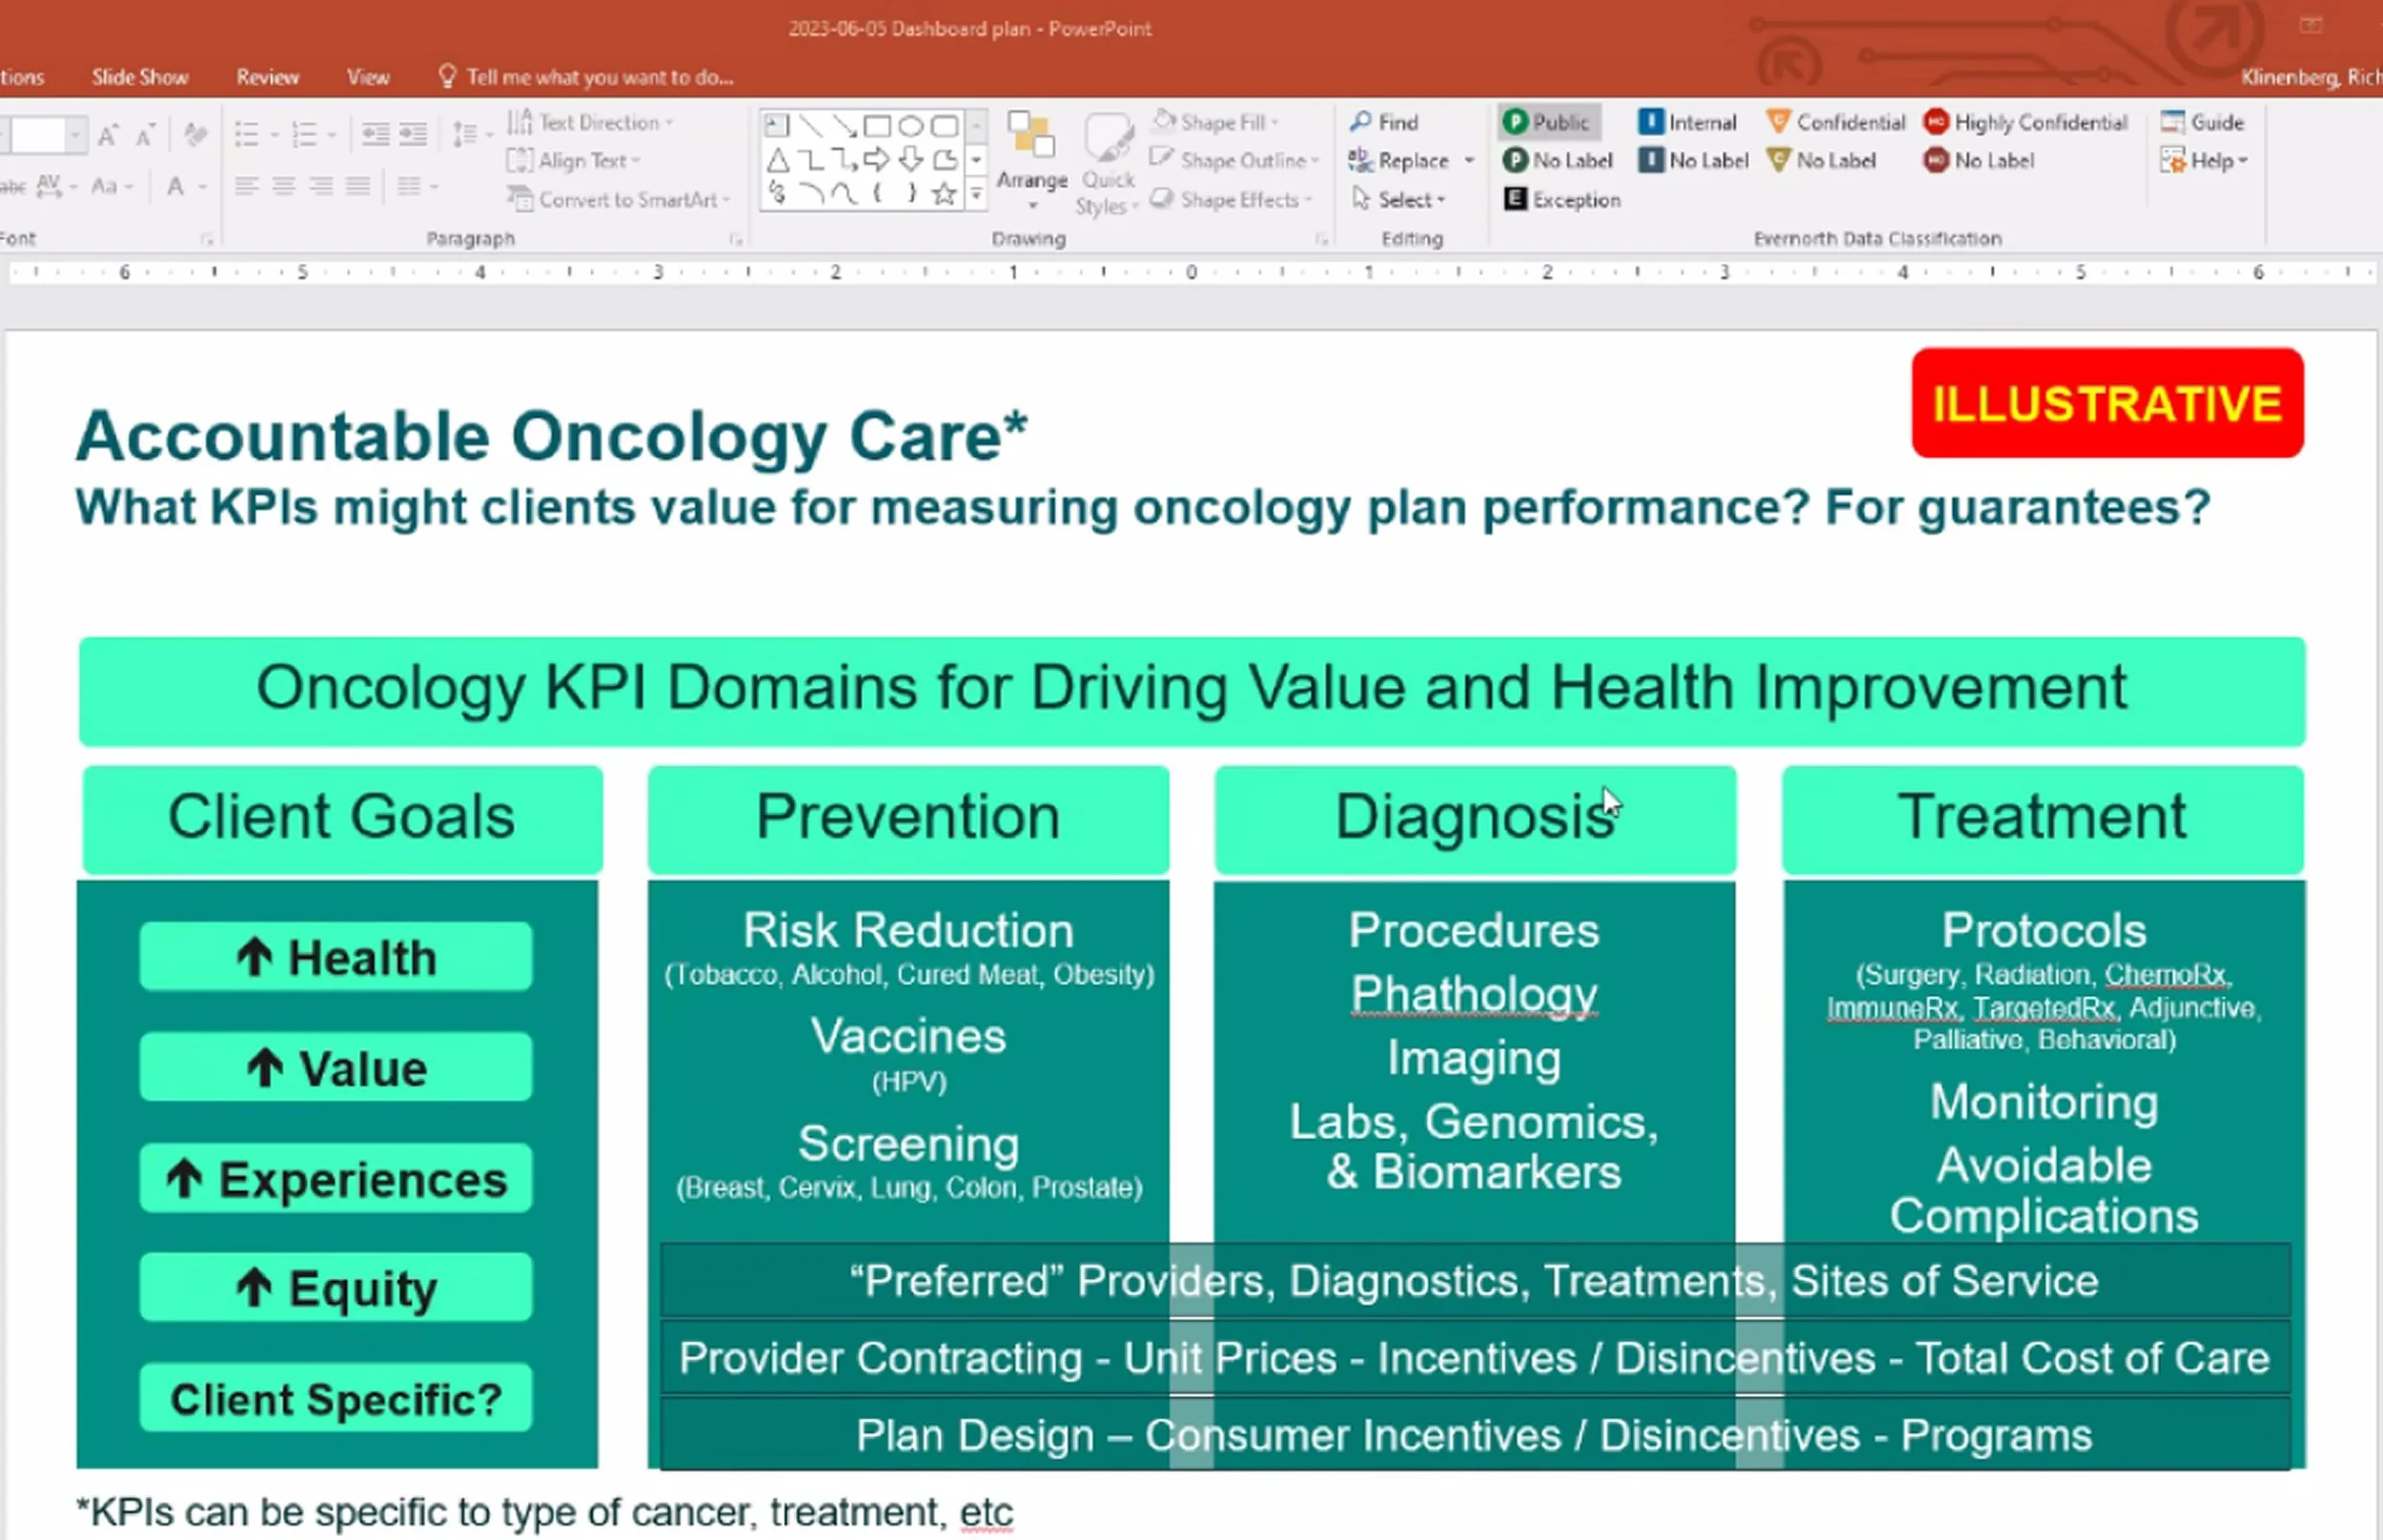Choose the star shape in shapes gallery
Image resolution: width=2383 pixels, height=1540 pixels.
tap(944, 194)
